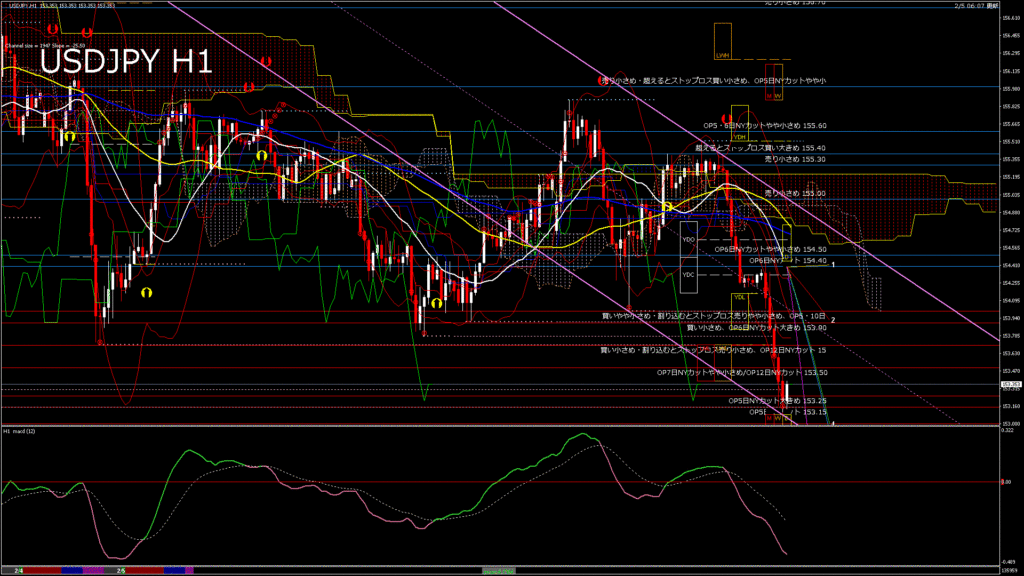Click the 2/5 date marker on time axis
The height and width of the screenshot is (576, 1024).
pos(119,570)
